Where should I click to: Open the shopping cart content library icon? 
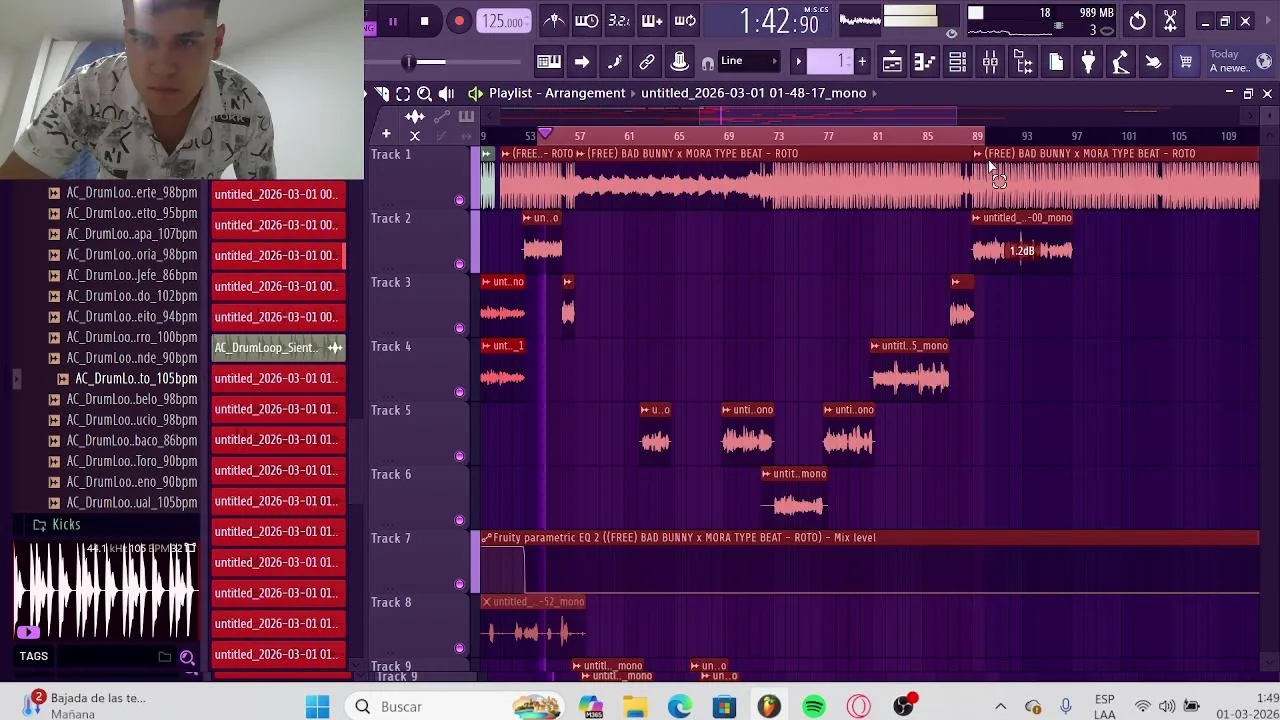[1186, 62]
